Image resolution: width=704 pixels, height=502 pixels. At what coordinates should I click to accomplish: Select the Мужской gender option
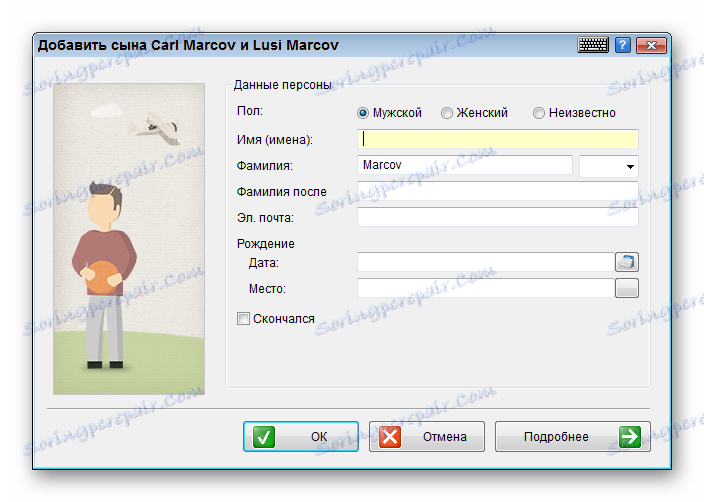click(x=389, y=113)
